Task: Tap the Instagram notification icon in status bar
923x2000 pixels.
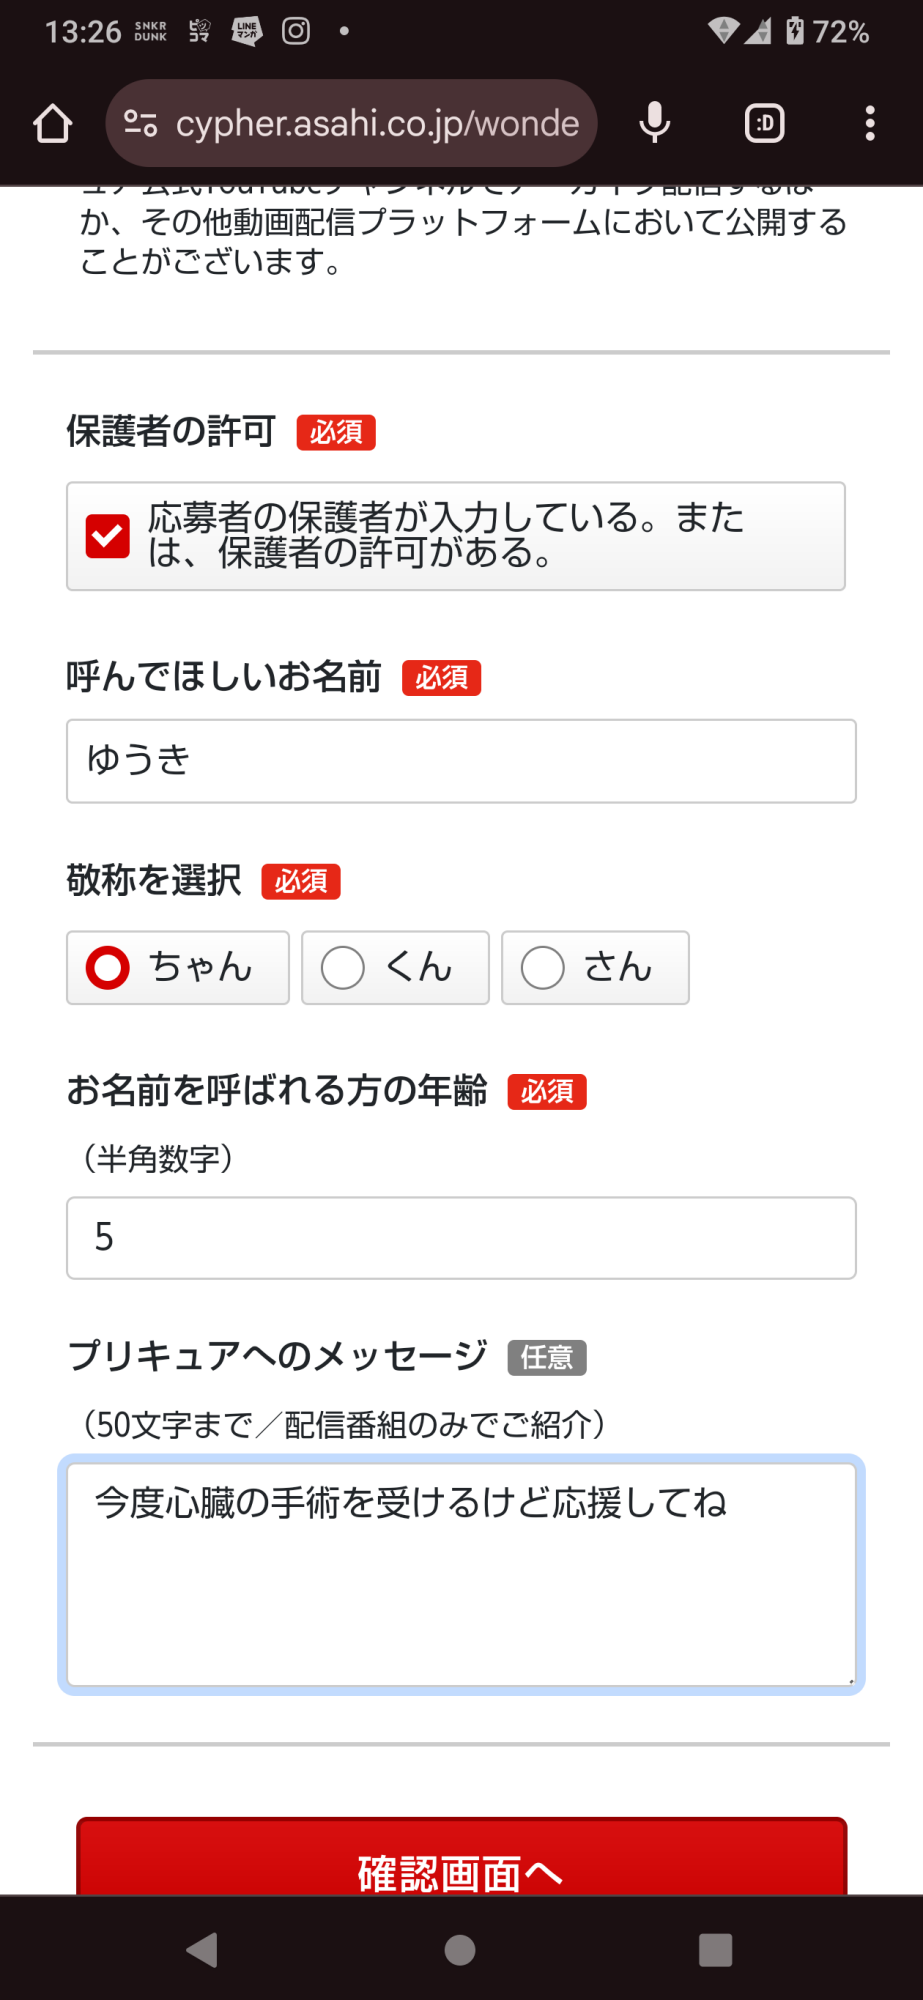Action: click(x=296, y=31)
